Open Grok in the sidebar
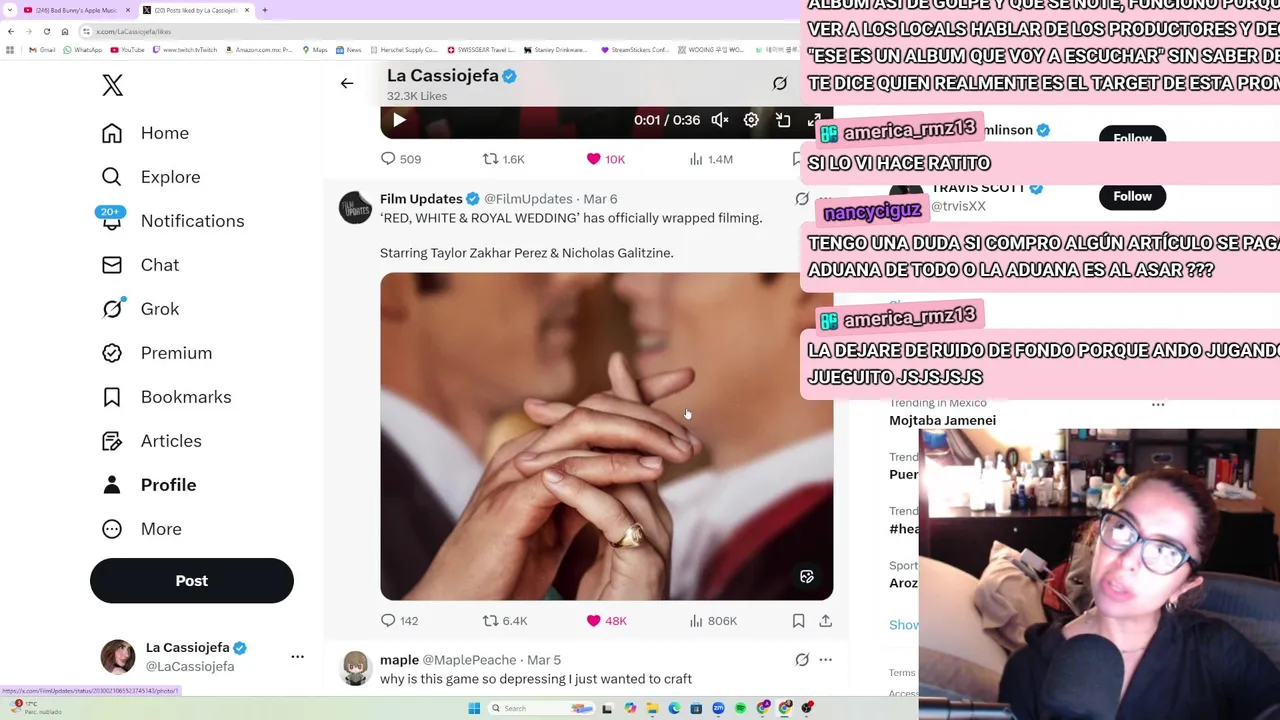Screen dimensions: 1280x720 (140, 309)
